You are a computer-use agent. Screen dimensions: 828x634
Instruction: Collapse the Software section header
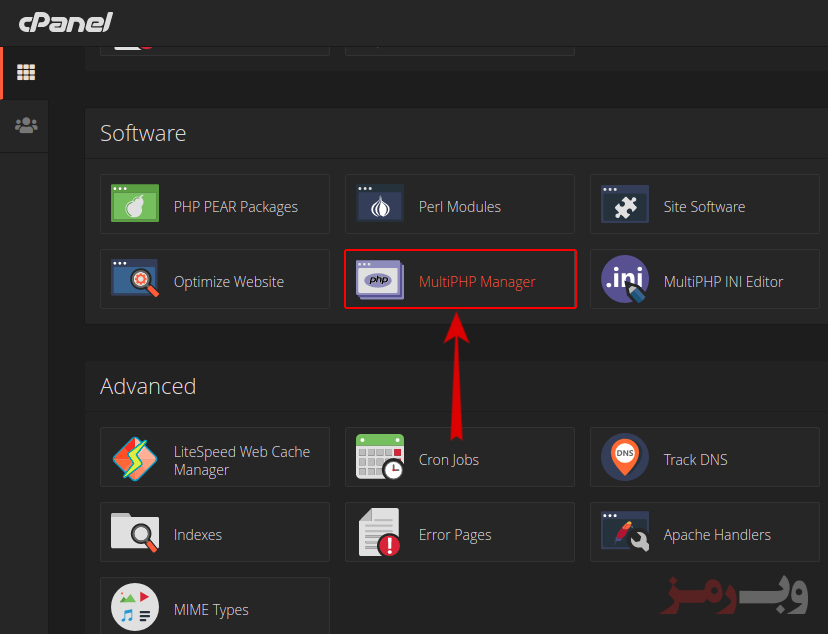coord(456,133)
